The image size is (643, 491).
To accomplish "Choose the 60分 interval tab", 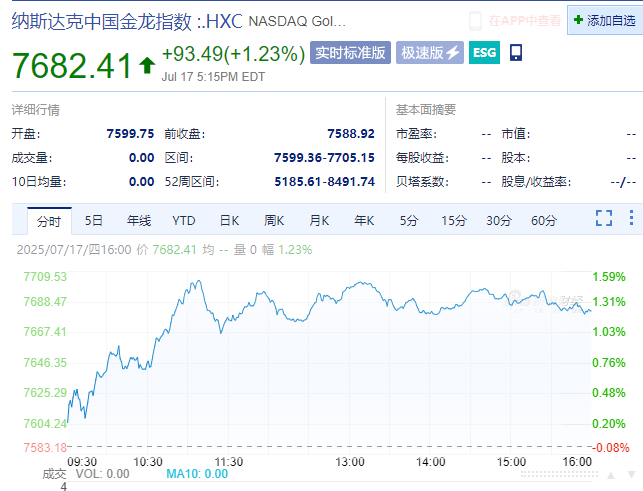I will click(544, 220).
